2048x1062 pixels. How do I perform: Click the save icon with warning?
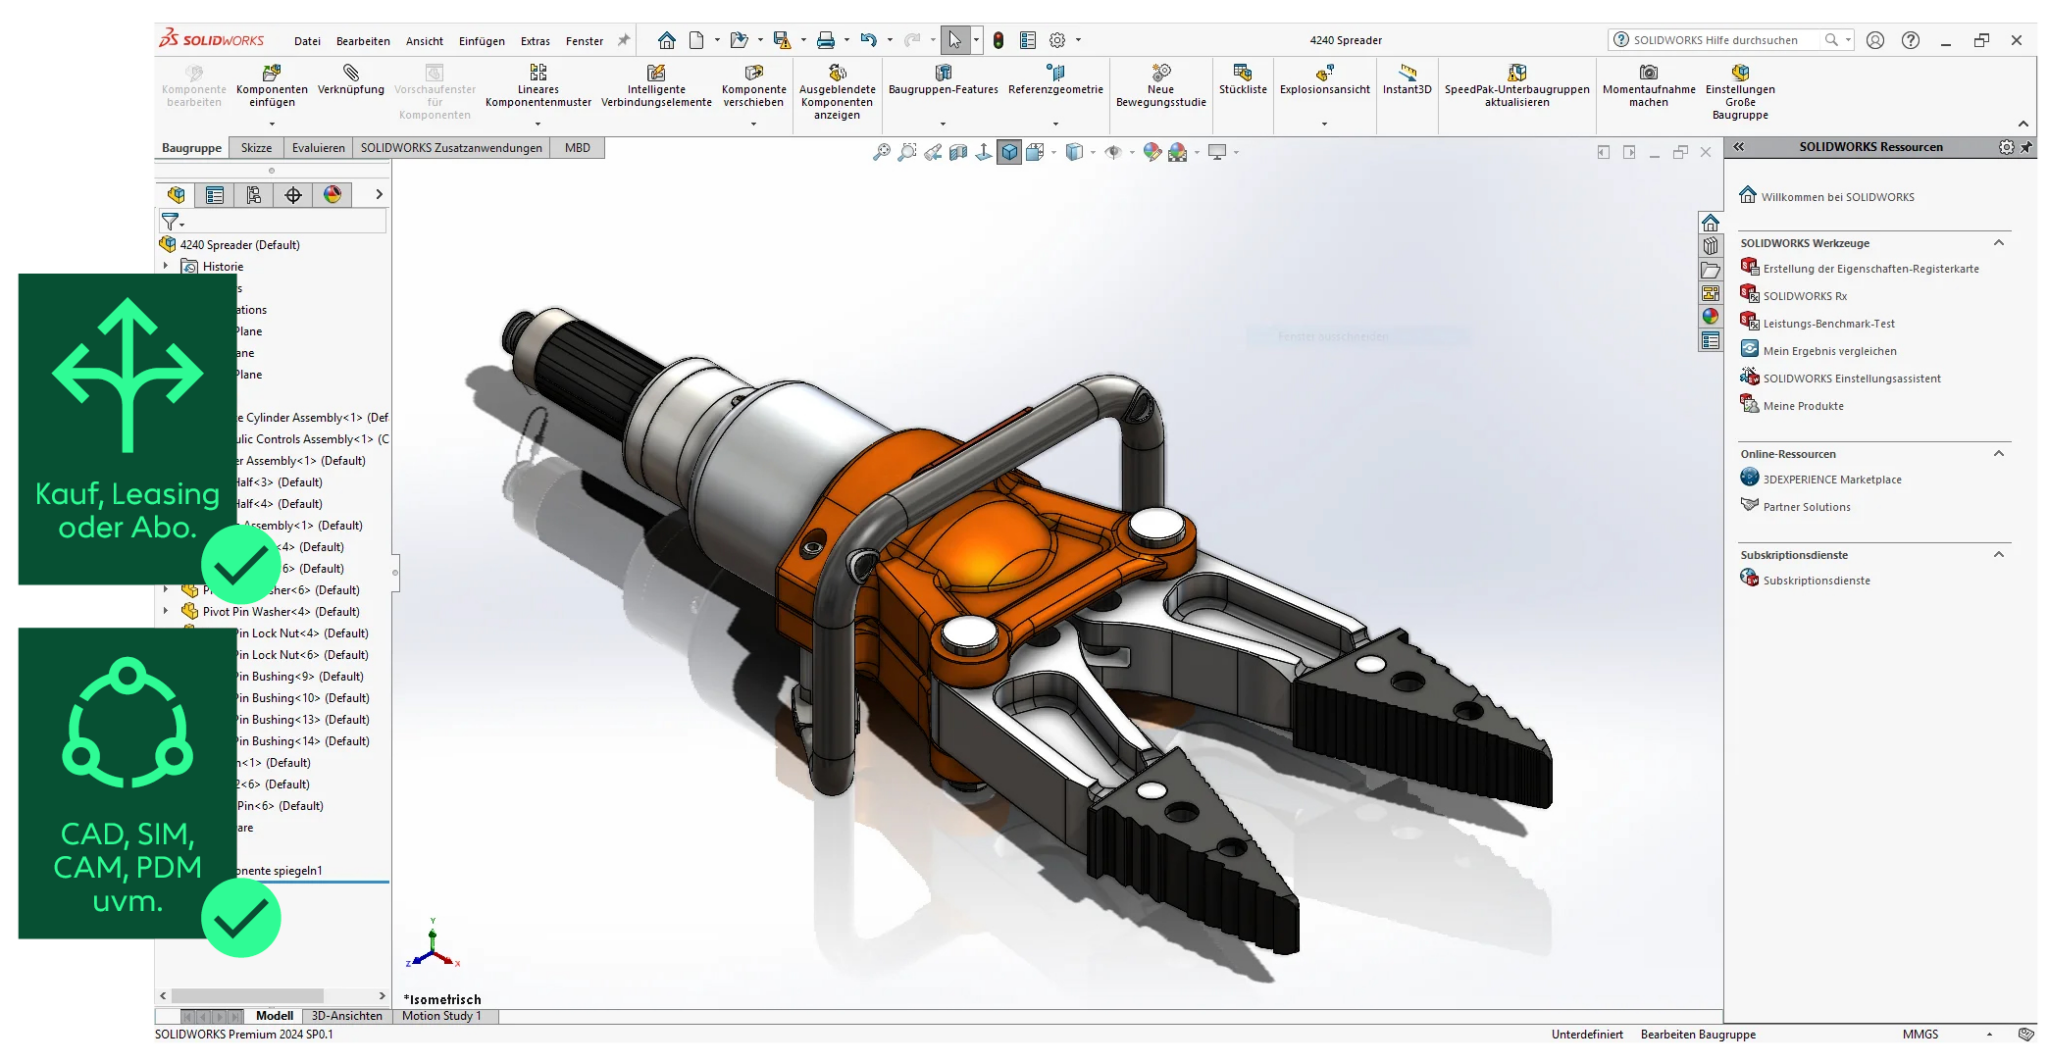(782, 40)
